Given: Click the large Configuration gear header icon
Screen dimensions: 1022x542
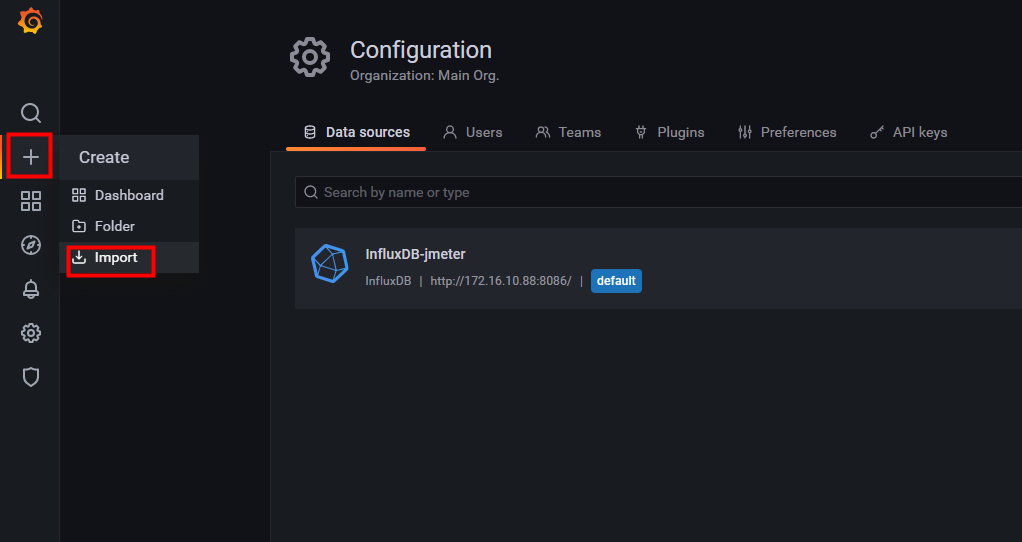Looking at the screenshot, I should coord(310,57).
